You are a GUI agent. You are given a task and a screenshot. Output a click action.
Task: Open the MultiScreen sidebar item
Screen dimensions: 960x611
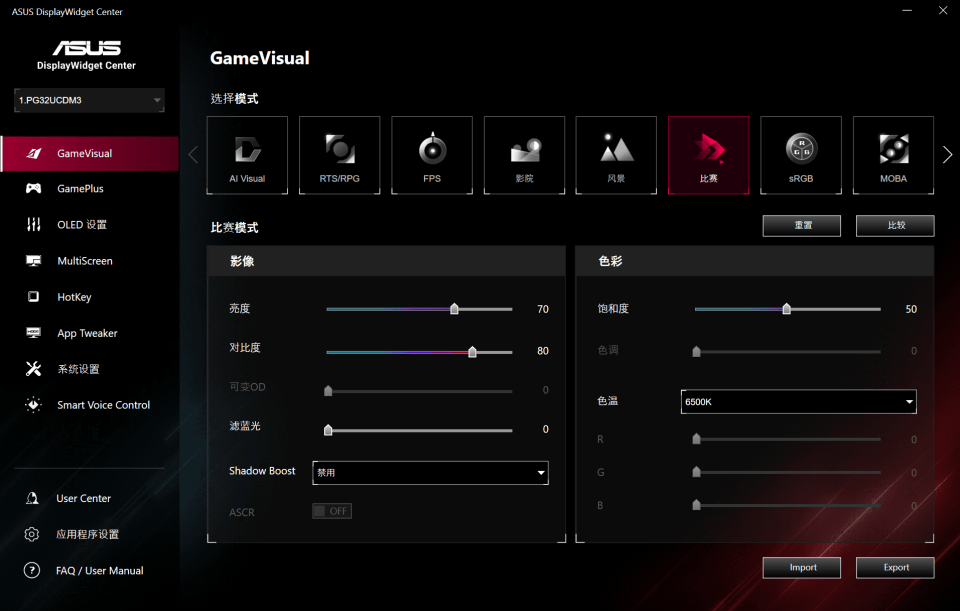coord(85,261)
